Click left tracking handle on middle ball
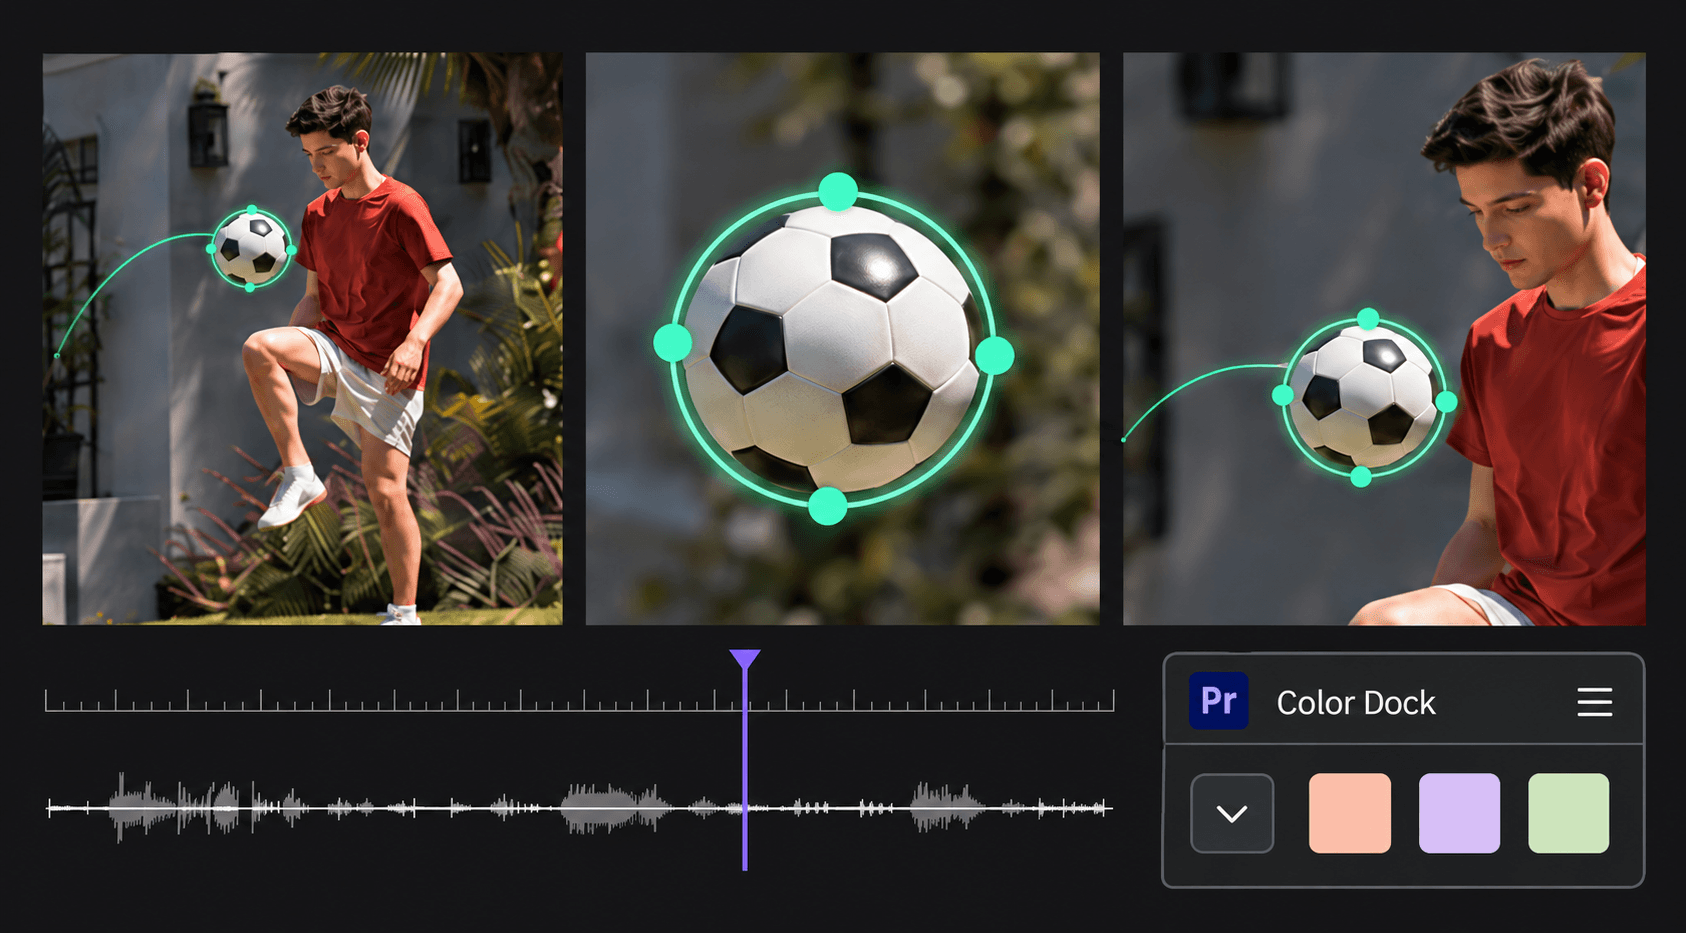Image resolution: width=1686 pixels, height=933 pixels. point(672,343)
